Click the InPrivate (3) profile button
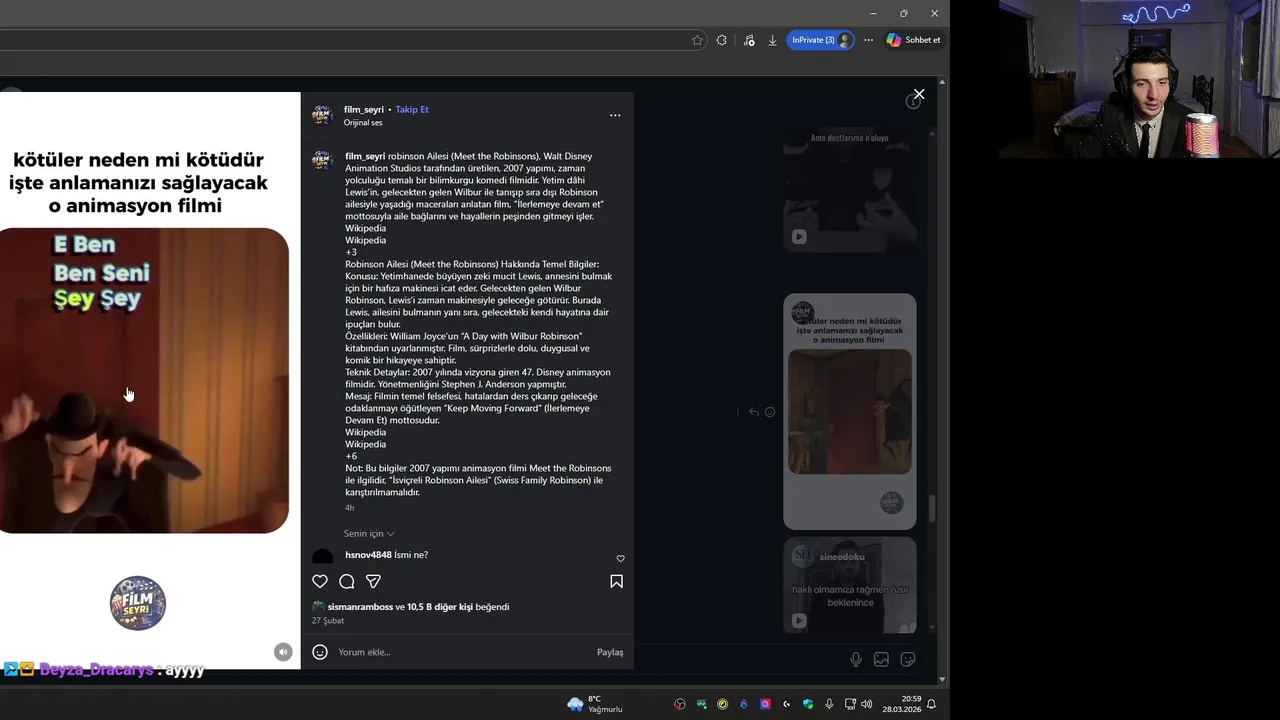This screenshot has width=1280, height=720. click(821, 40)
